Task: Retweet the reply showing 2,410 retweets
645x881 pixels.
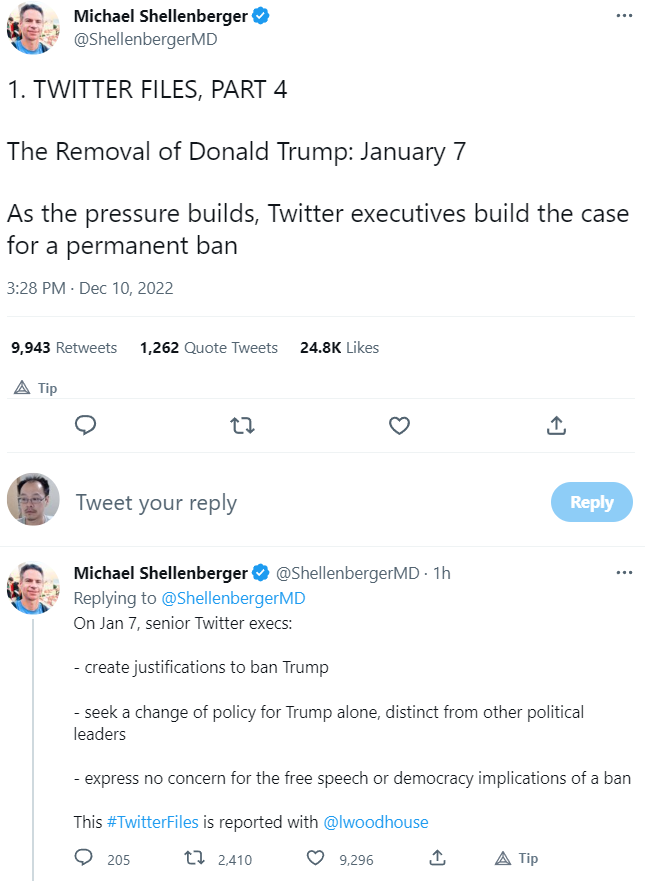Action: [x=196, y=858]
